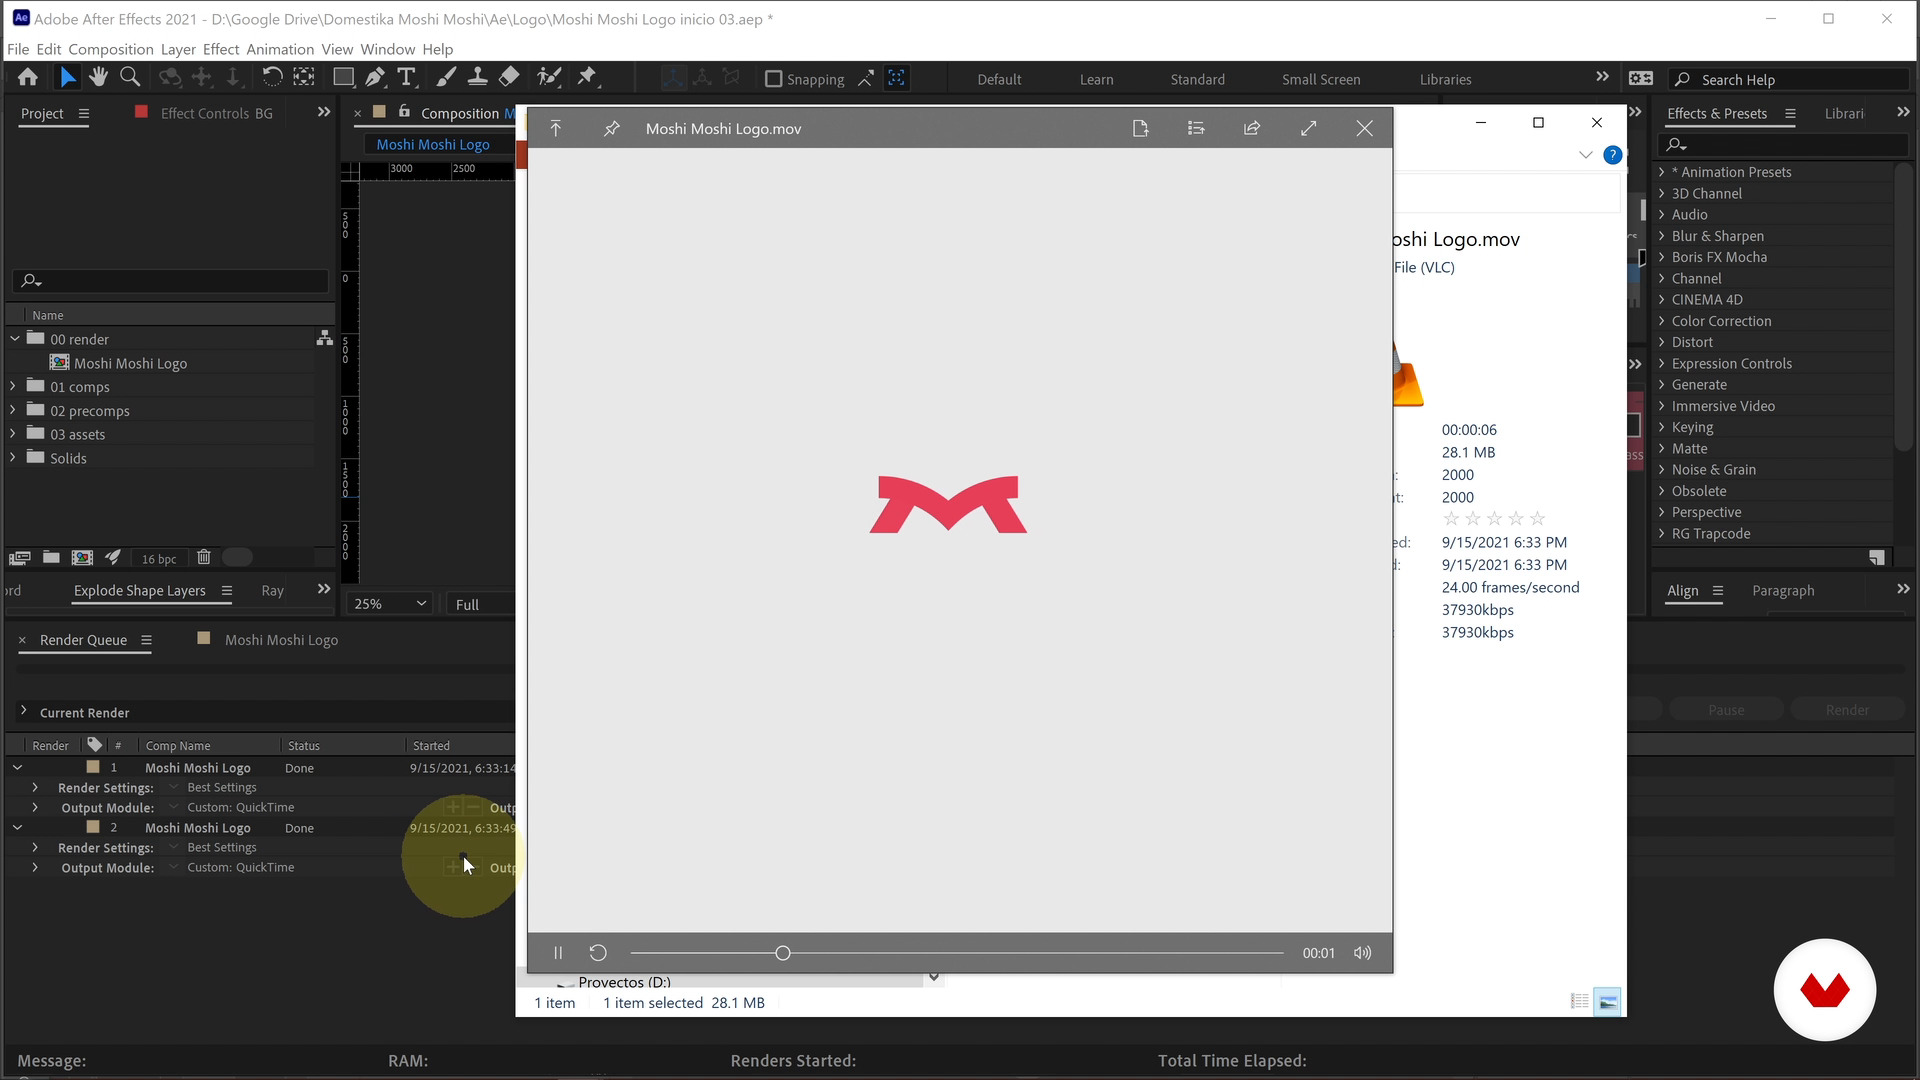Click Best Settings link for render item 1
Viewport: 1920px width, 1080px height.
222,788
